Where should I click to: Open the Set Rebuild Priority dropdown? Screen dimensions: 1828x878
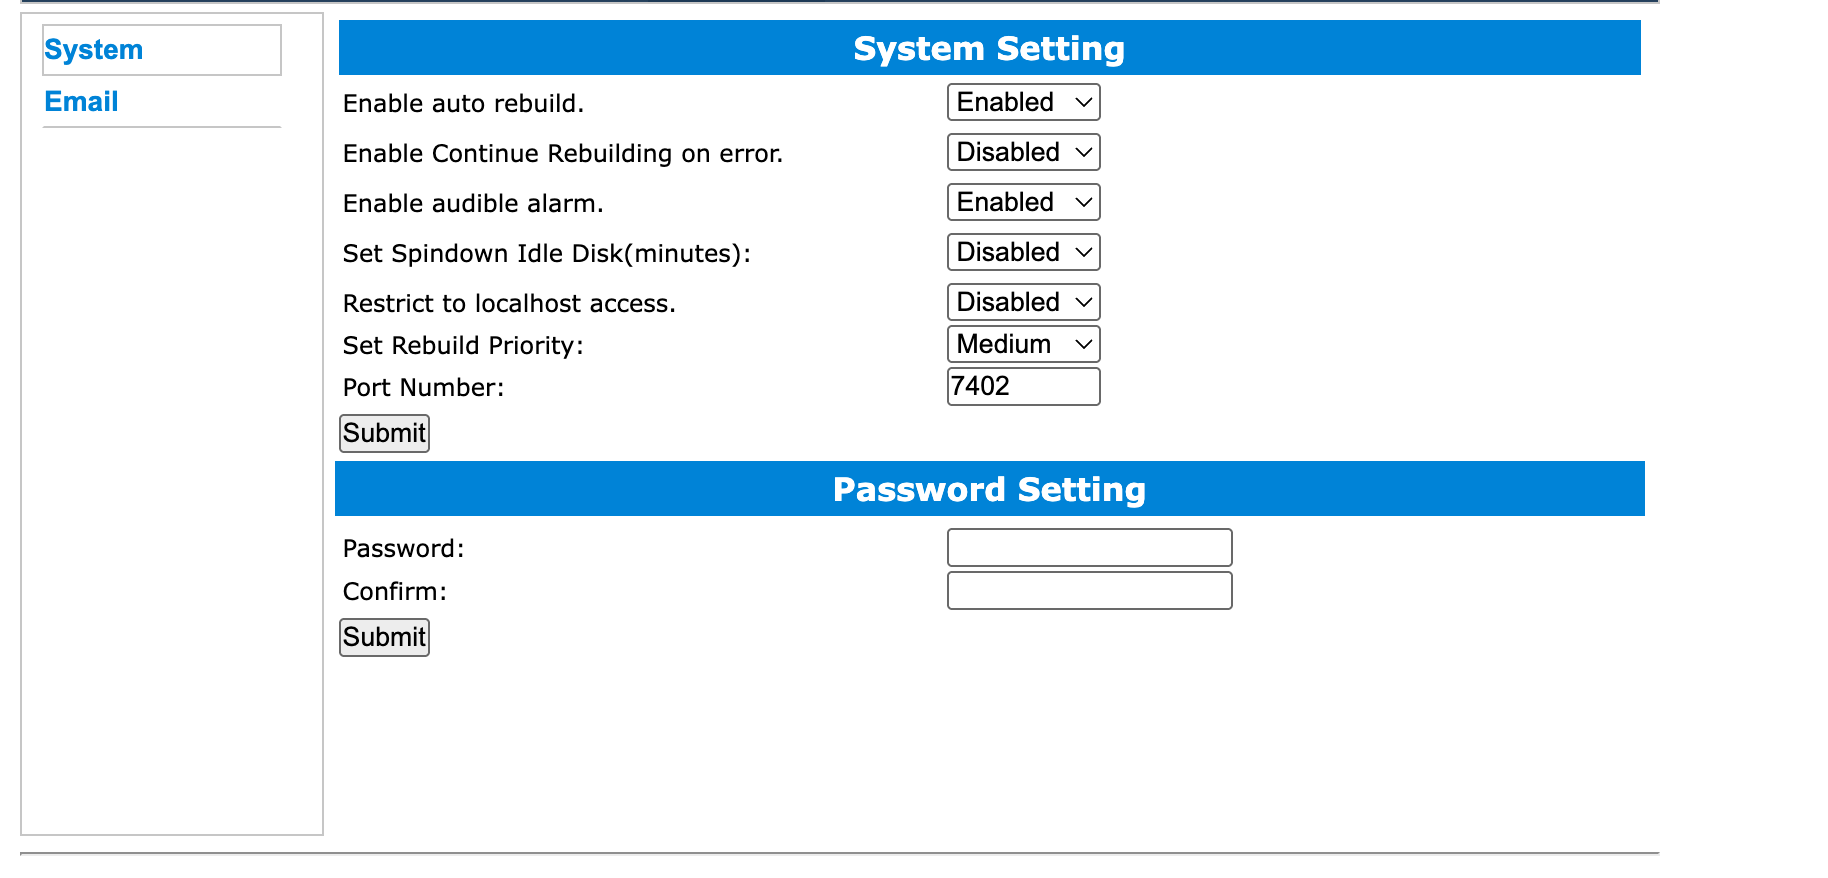coord(1024,344)
